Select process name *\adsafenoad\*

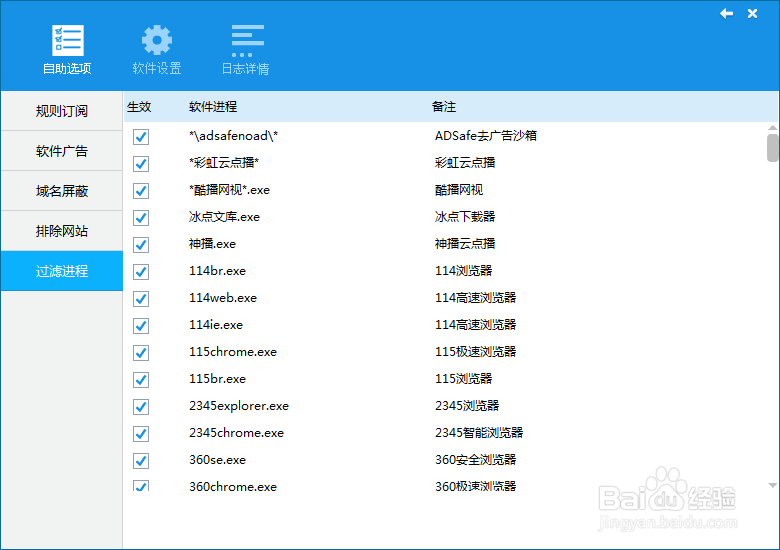233,136
